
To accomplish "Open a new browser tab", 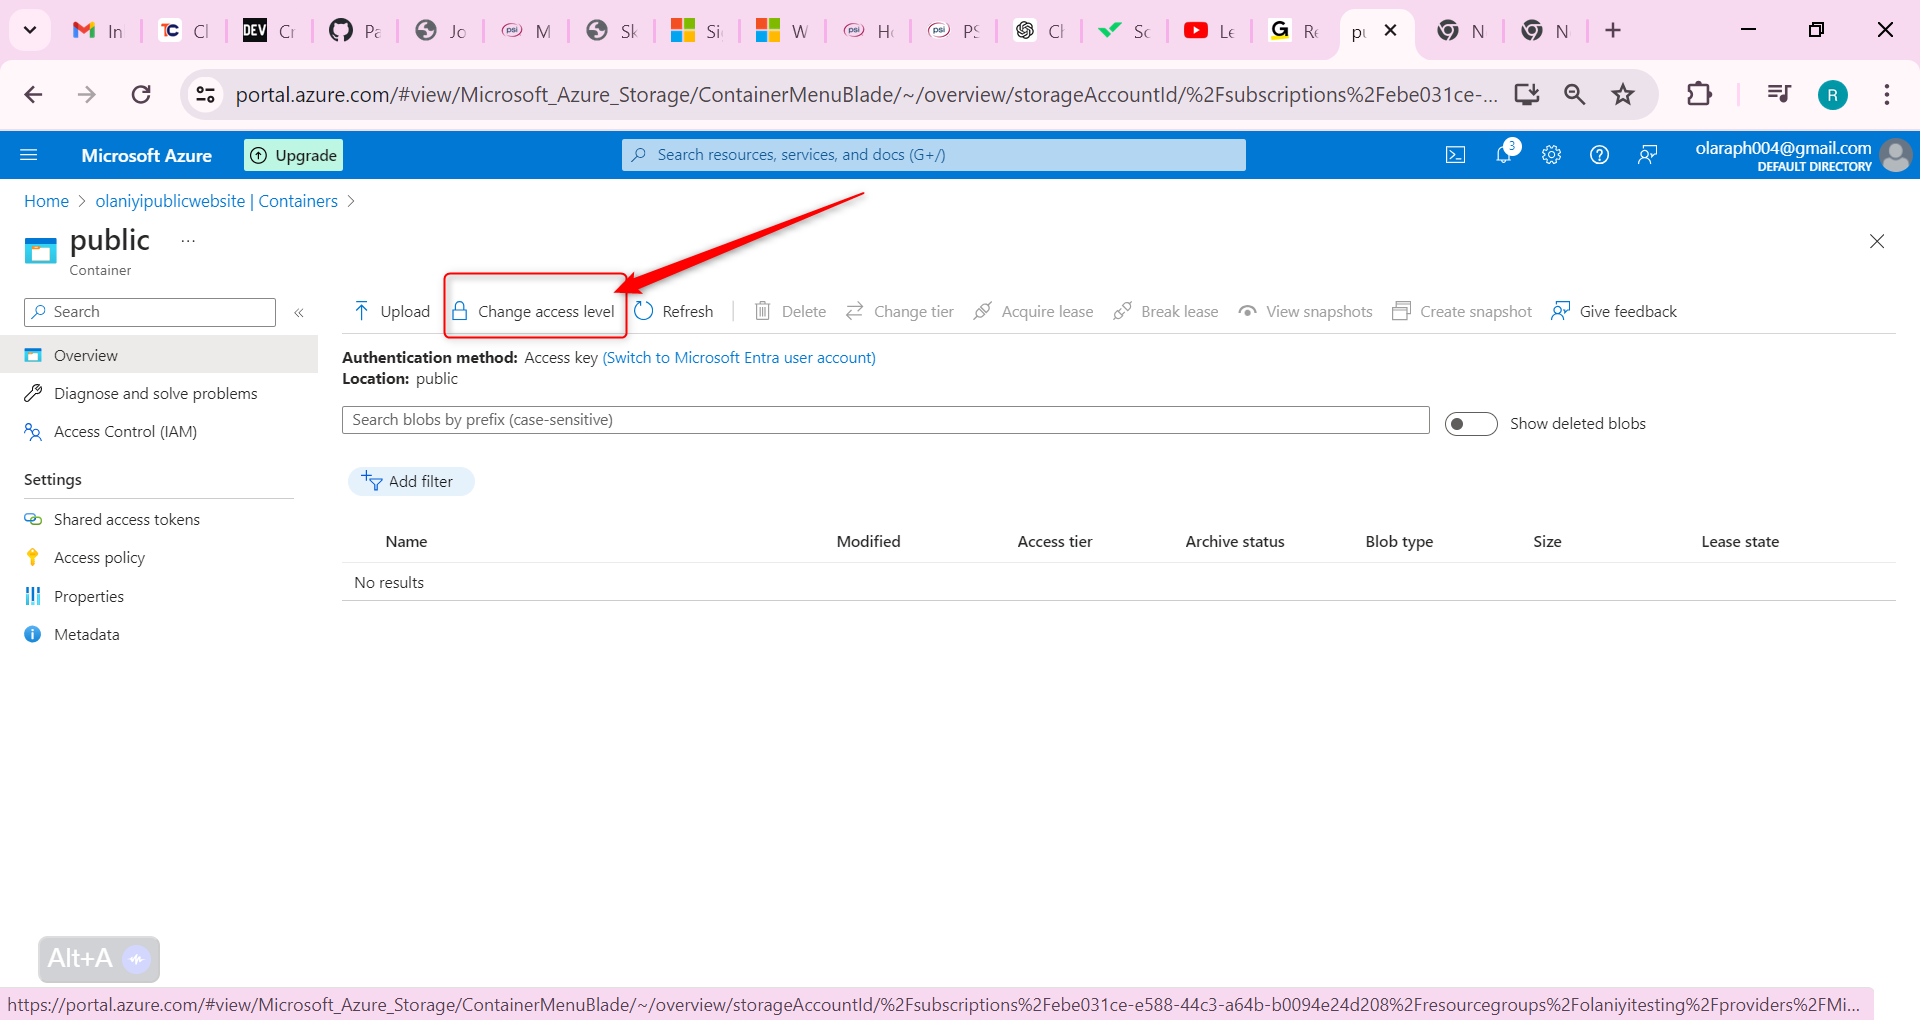I will (x=1612, y=31).
